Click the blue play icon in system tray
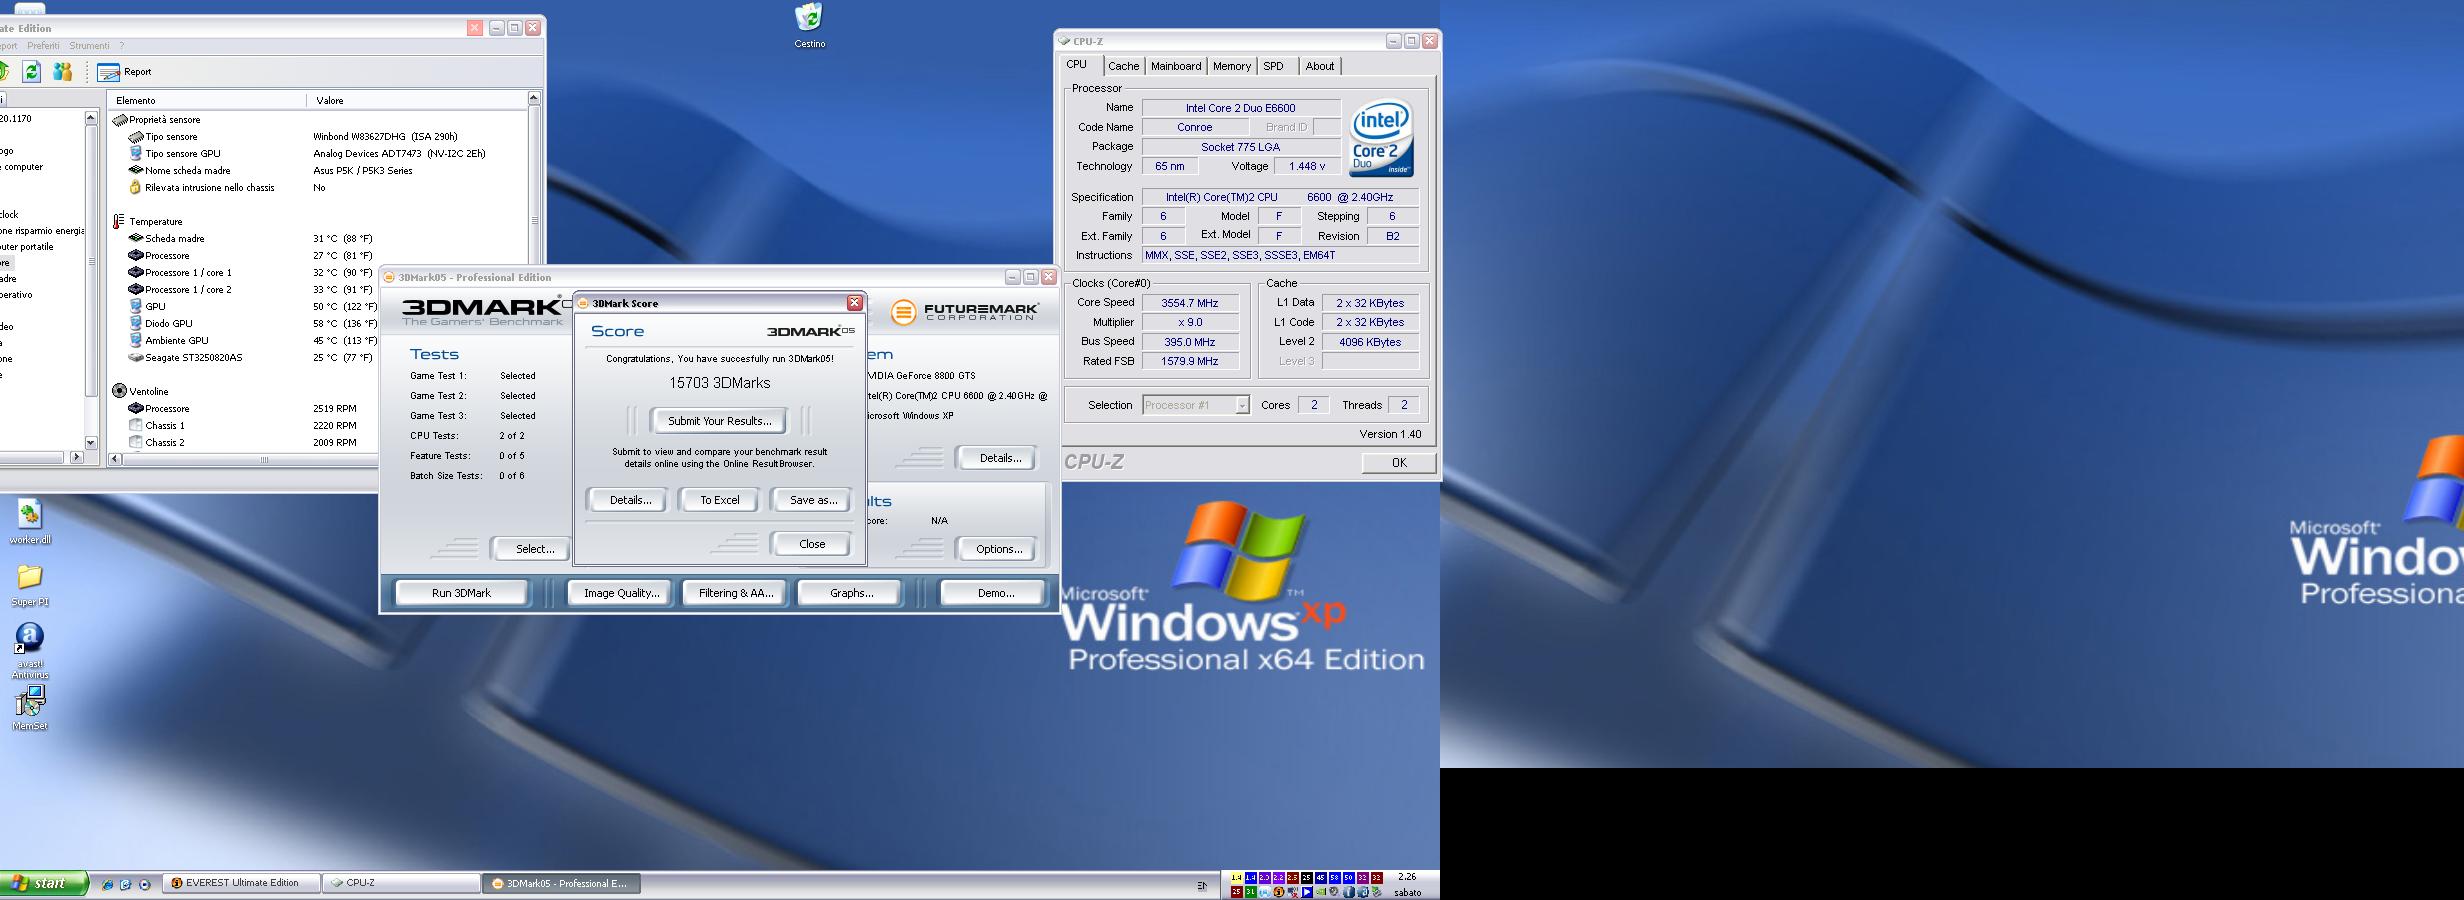The height and width of the screenshot is (900, 2464). pos(1306,892)
